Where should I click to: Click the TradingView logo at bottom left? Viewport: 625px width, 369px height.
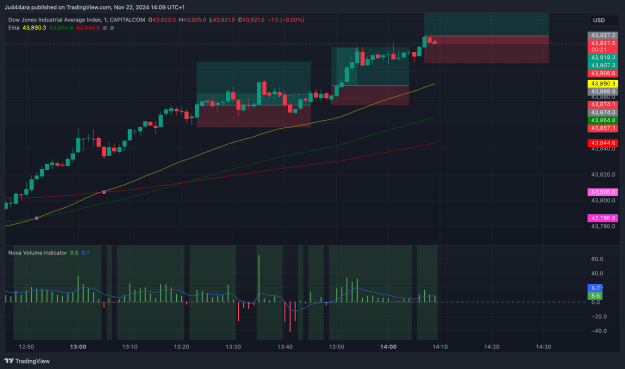pos(27,361)
